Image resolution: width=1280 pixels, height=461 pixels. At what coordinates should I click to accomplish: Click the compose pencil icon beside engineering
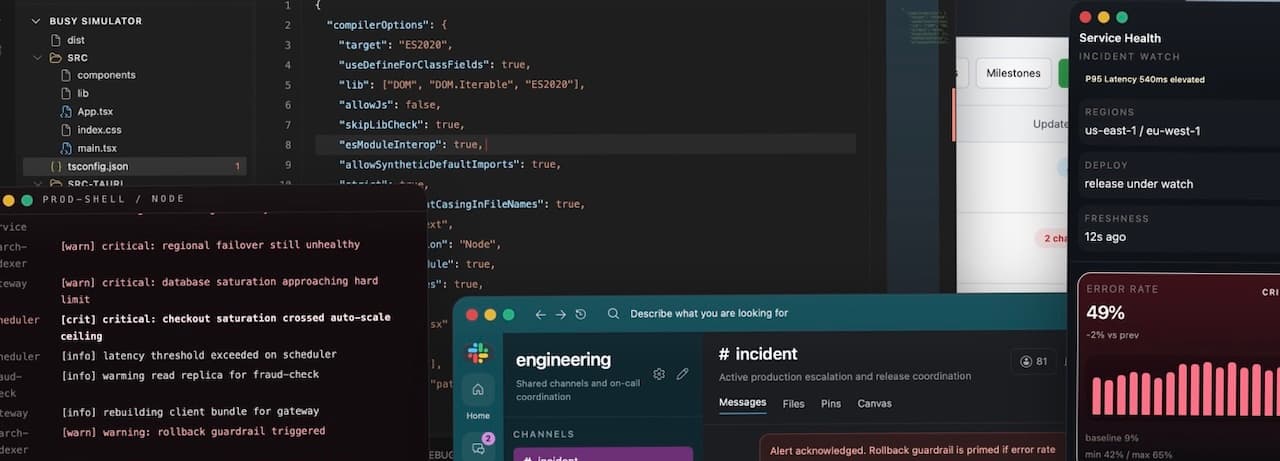682,374
